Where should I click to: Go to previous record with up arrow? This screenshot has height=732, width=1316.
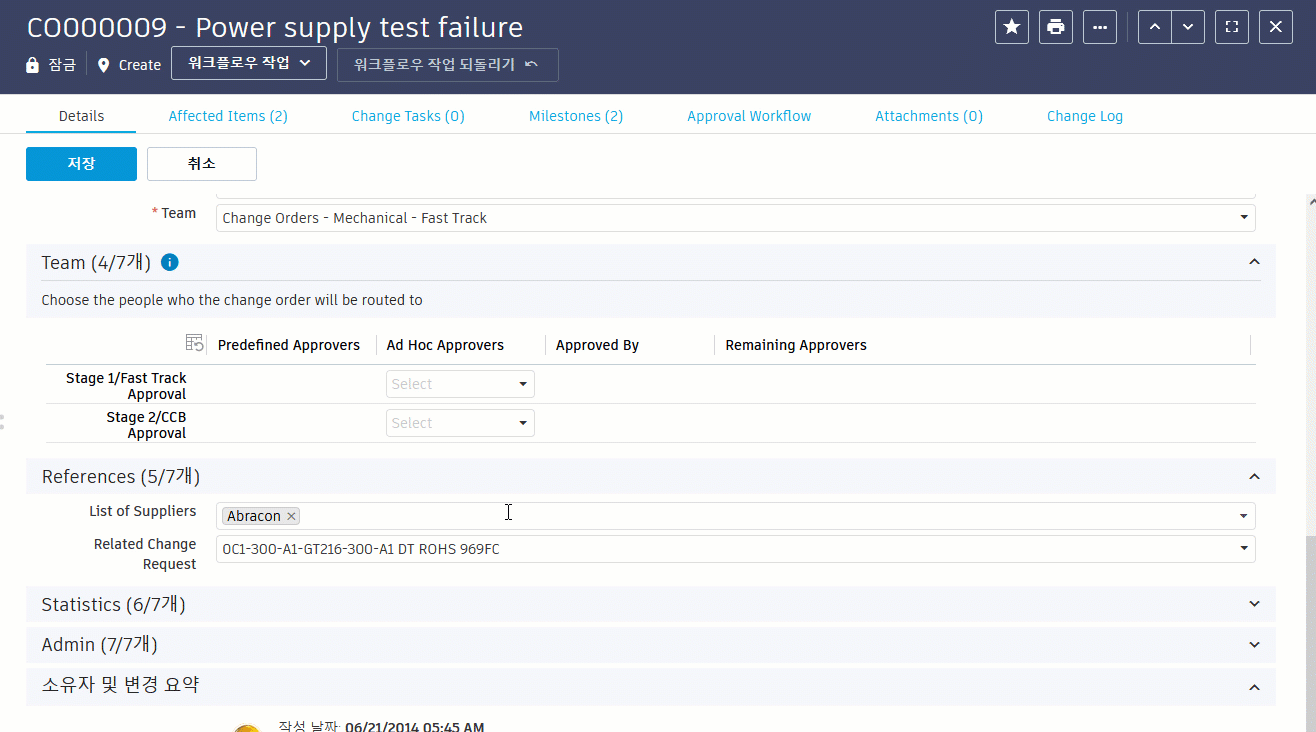point(1155,27)
